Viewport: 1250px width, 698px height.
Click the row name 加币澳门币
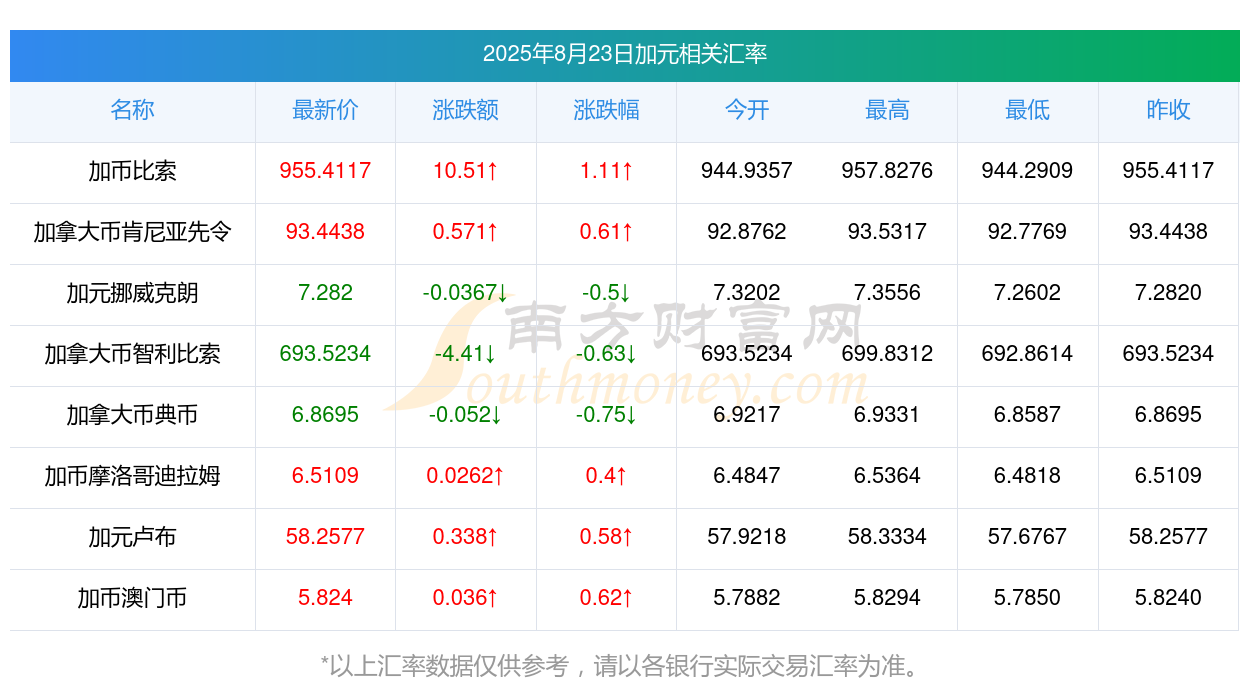(132, 598)
